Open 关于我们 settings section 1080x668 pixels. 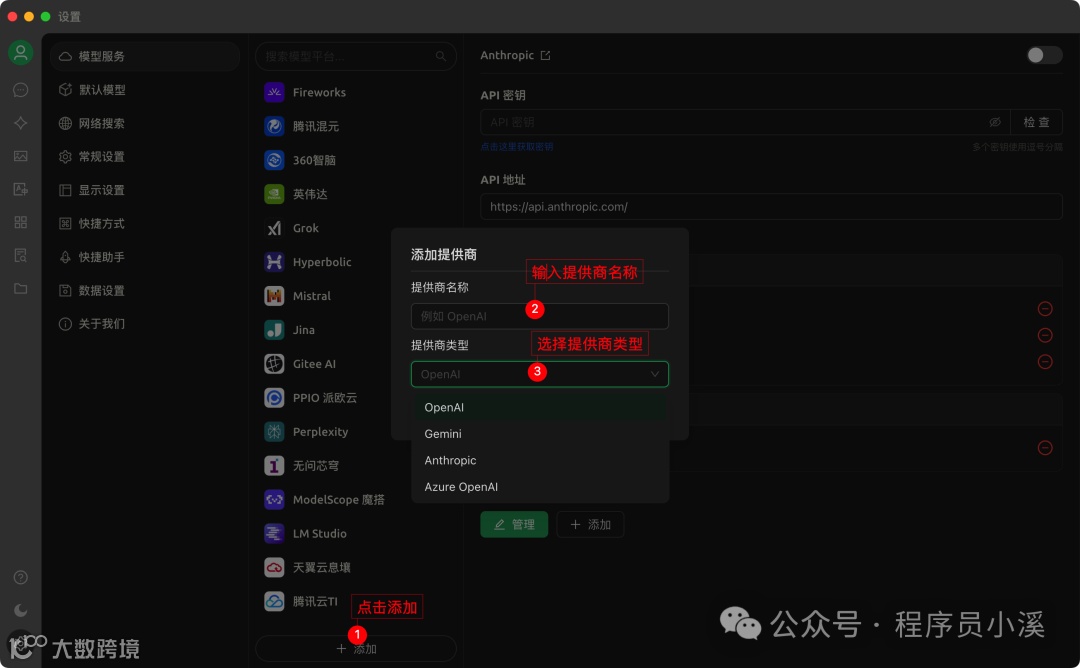[x=145, y=324]
